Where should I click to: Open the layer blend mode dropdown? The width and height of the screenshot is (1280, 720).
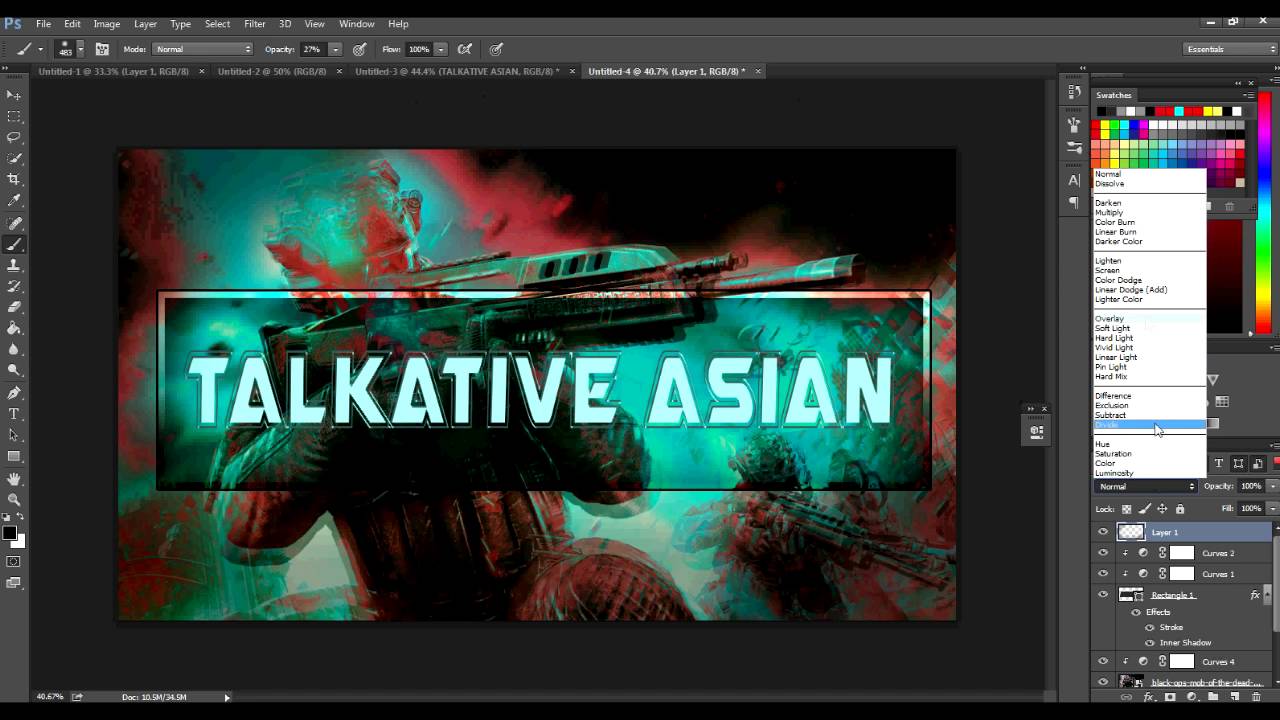click(1145, 486)
